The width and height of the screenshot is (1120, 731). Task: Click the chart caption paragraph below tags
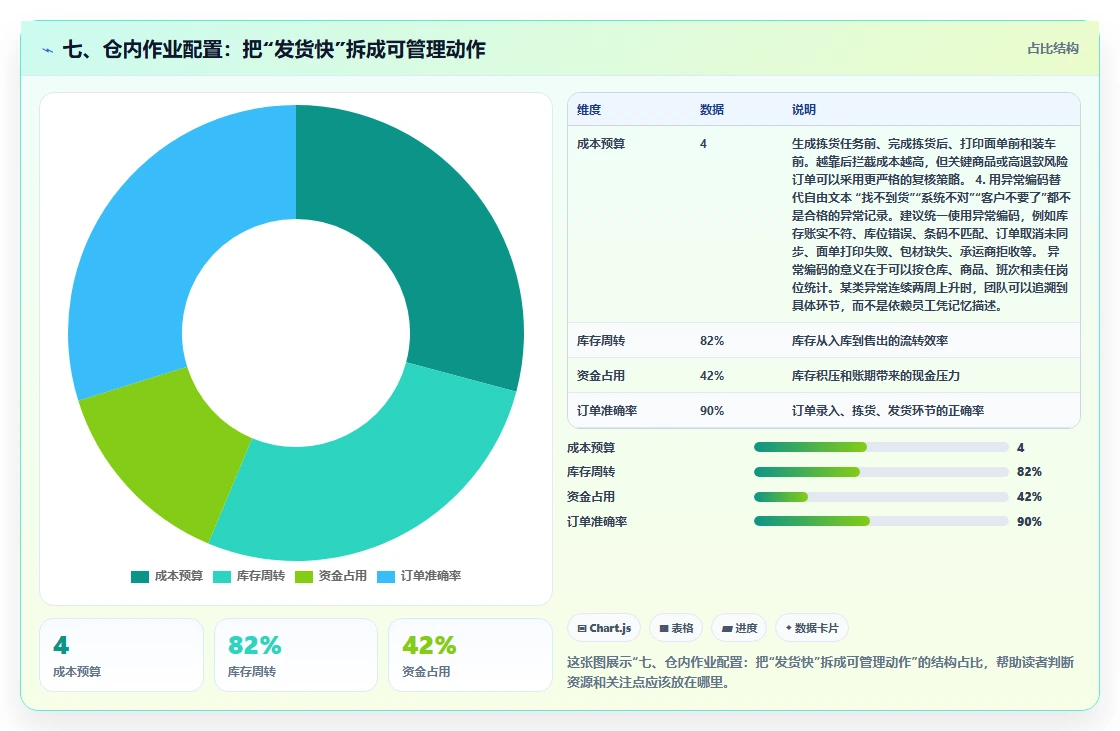821,672
